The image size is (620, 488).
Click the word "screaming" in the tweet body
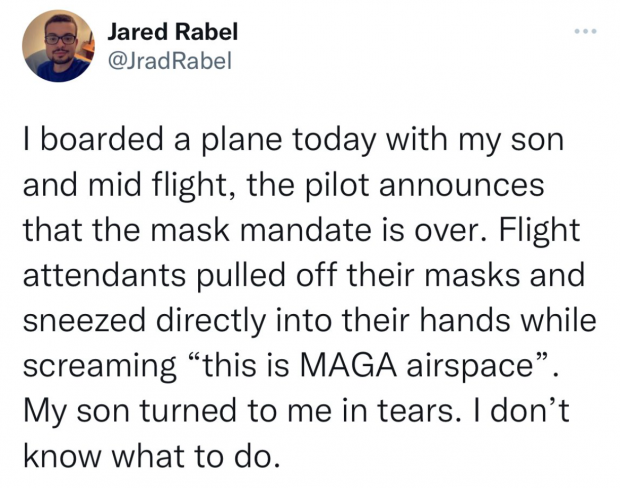[x=100, y=367]
